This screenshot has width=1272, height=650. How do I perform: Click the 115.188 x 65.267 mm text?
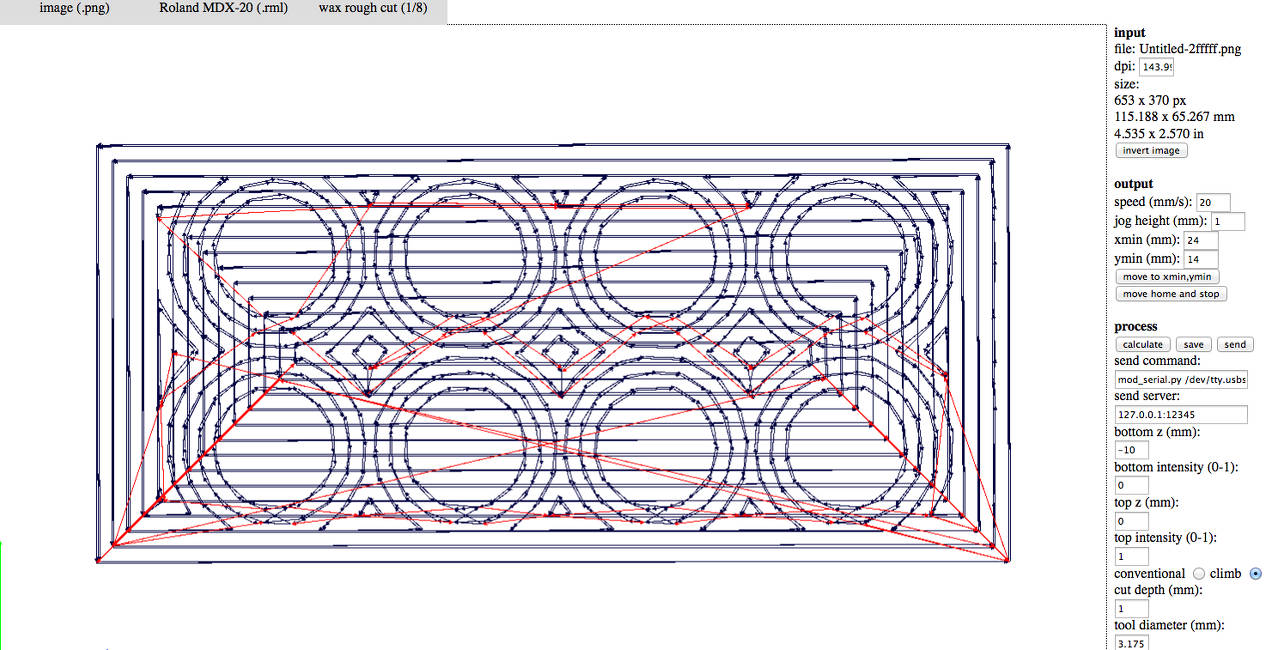(x=1174, y=117)
